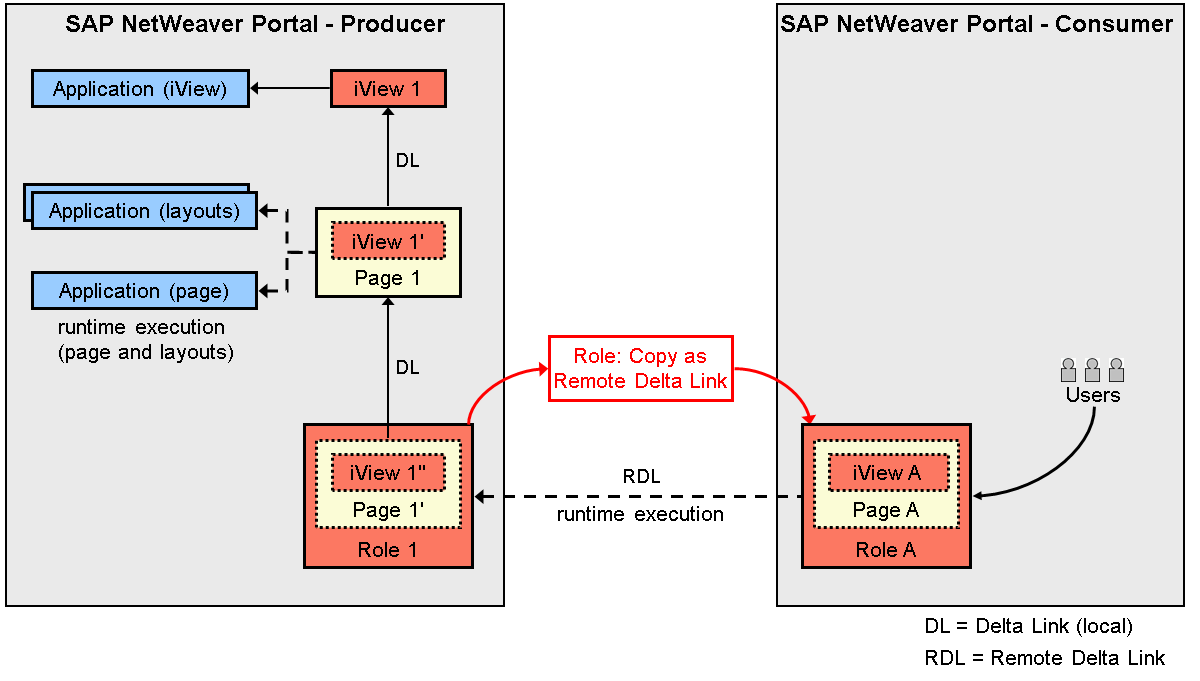Click the Page A label

886,510
